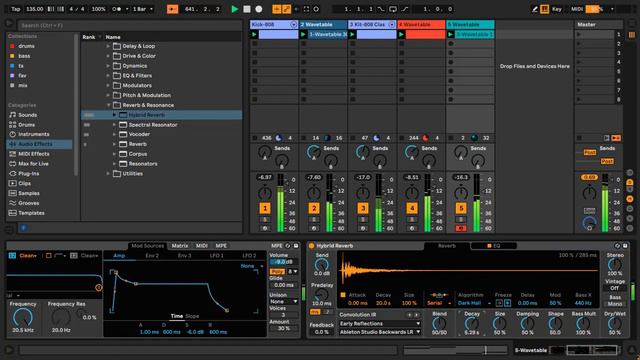Click Send A knob on track 2

point(313,152)
